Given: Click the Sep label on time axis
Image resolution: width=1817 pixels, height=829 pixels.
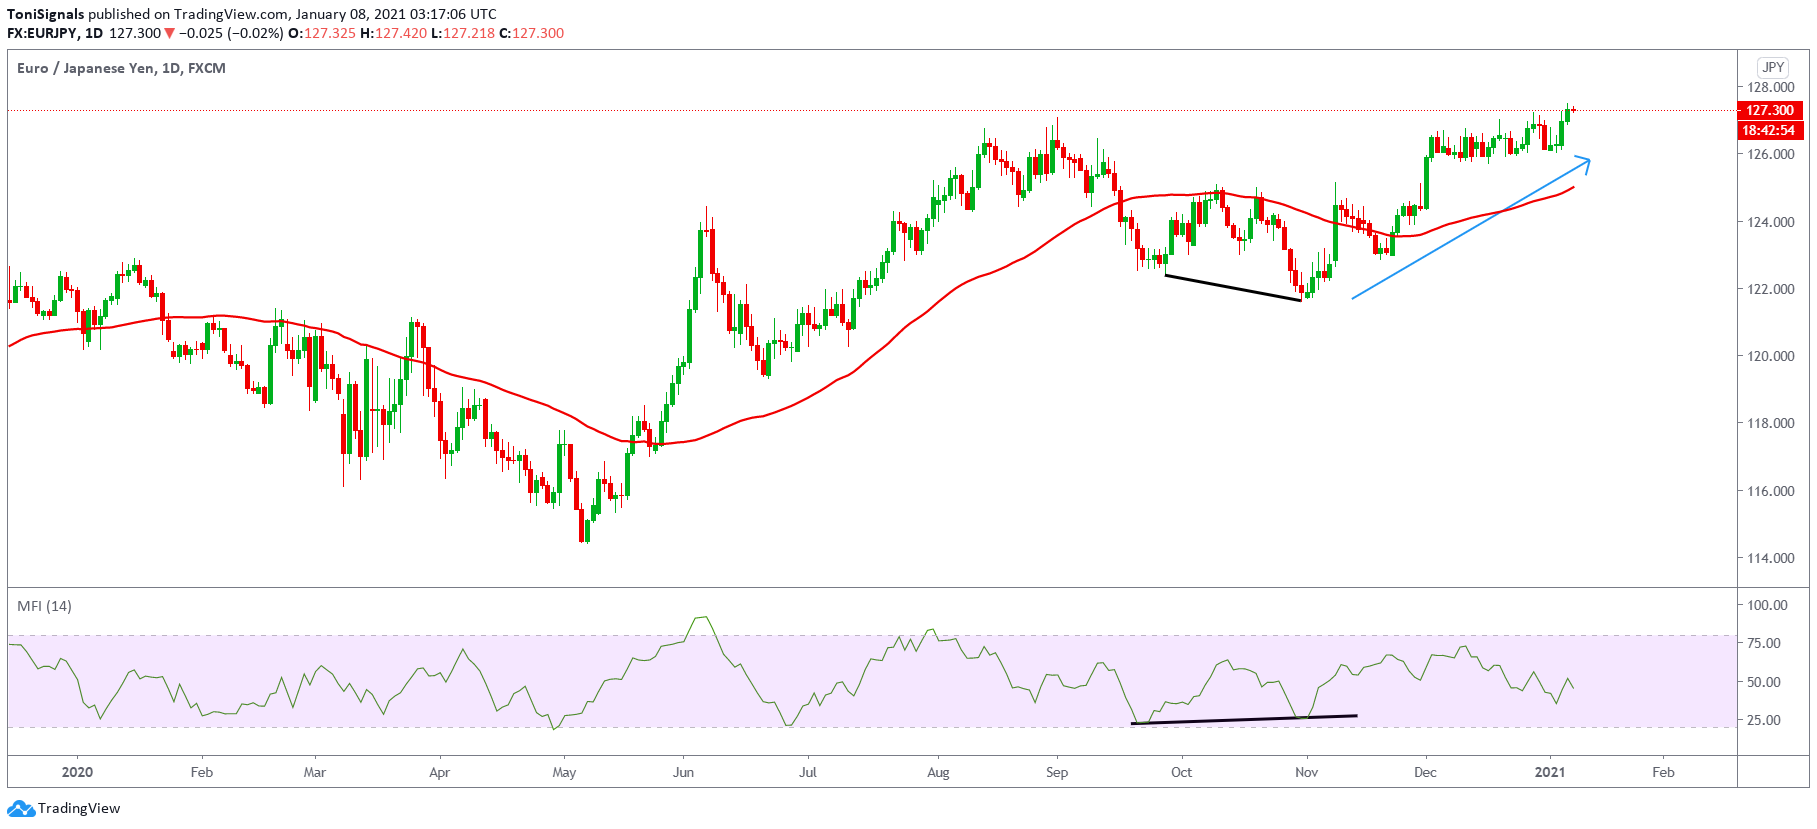Looking at the screenshot, I should click(x=1056, y=772).
